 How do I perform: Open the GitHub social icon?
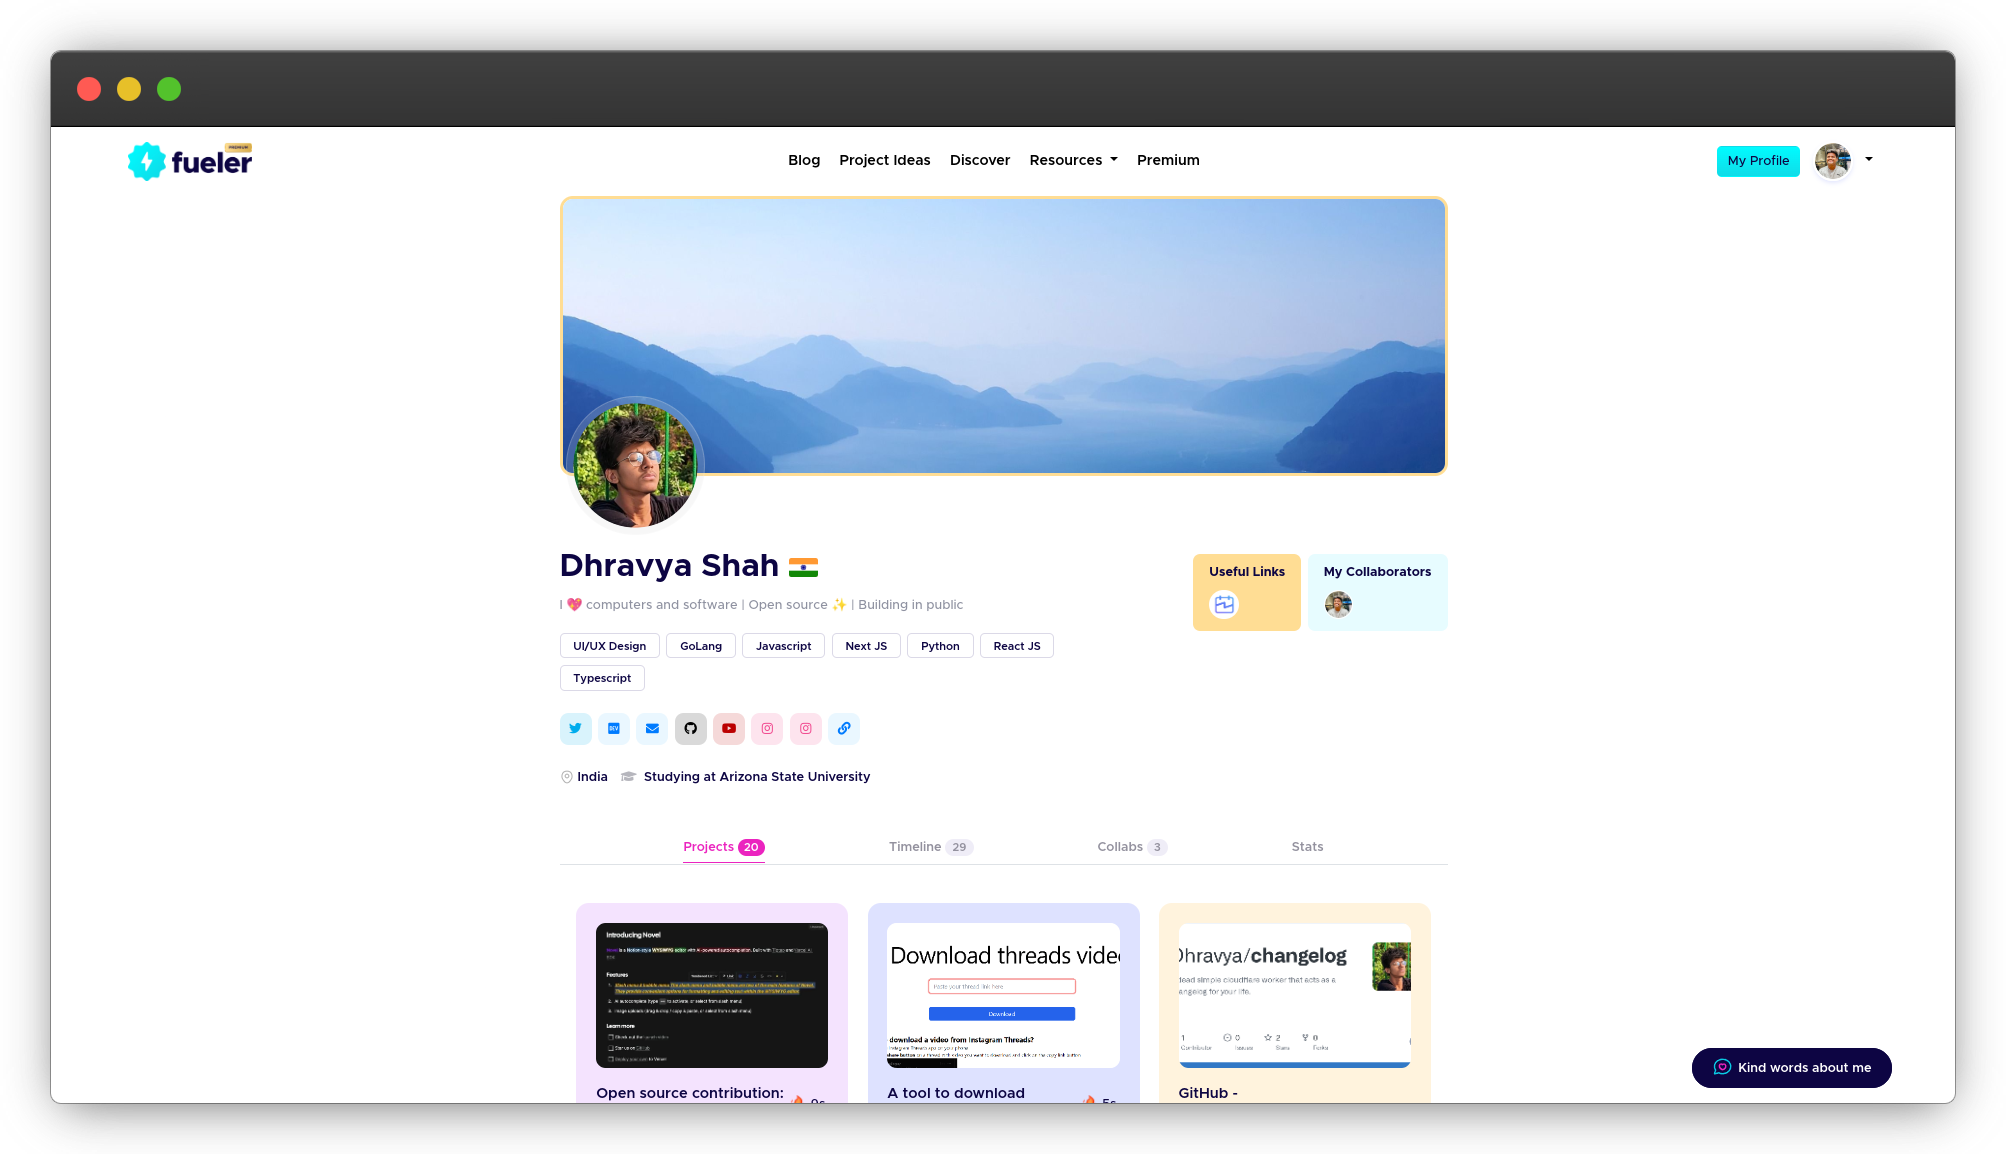690,729
